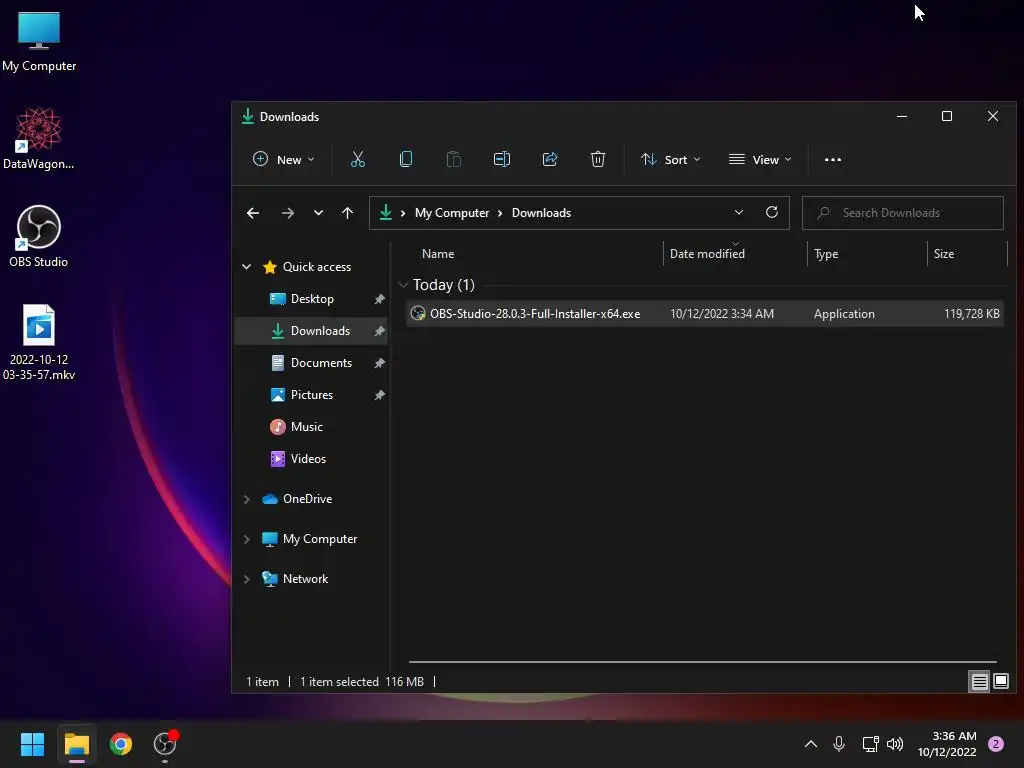Switch to details view layout icon
This screenshot has width=1024, height=768.
coord(980,682)
